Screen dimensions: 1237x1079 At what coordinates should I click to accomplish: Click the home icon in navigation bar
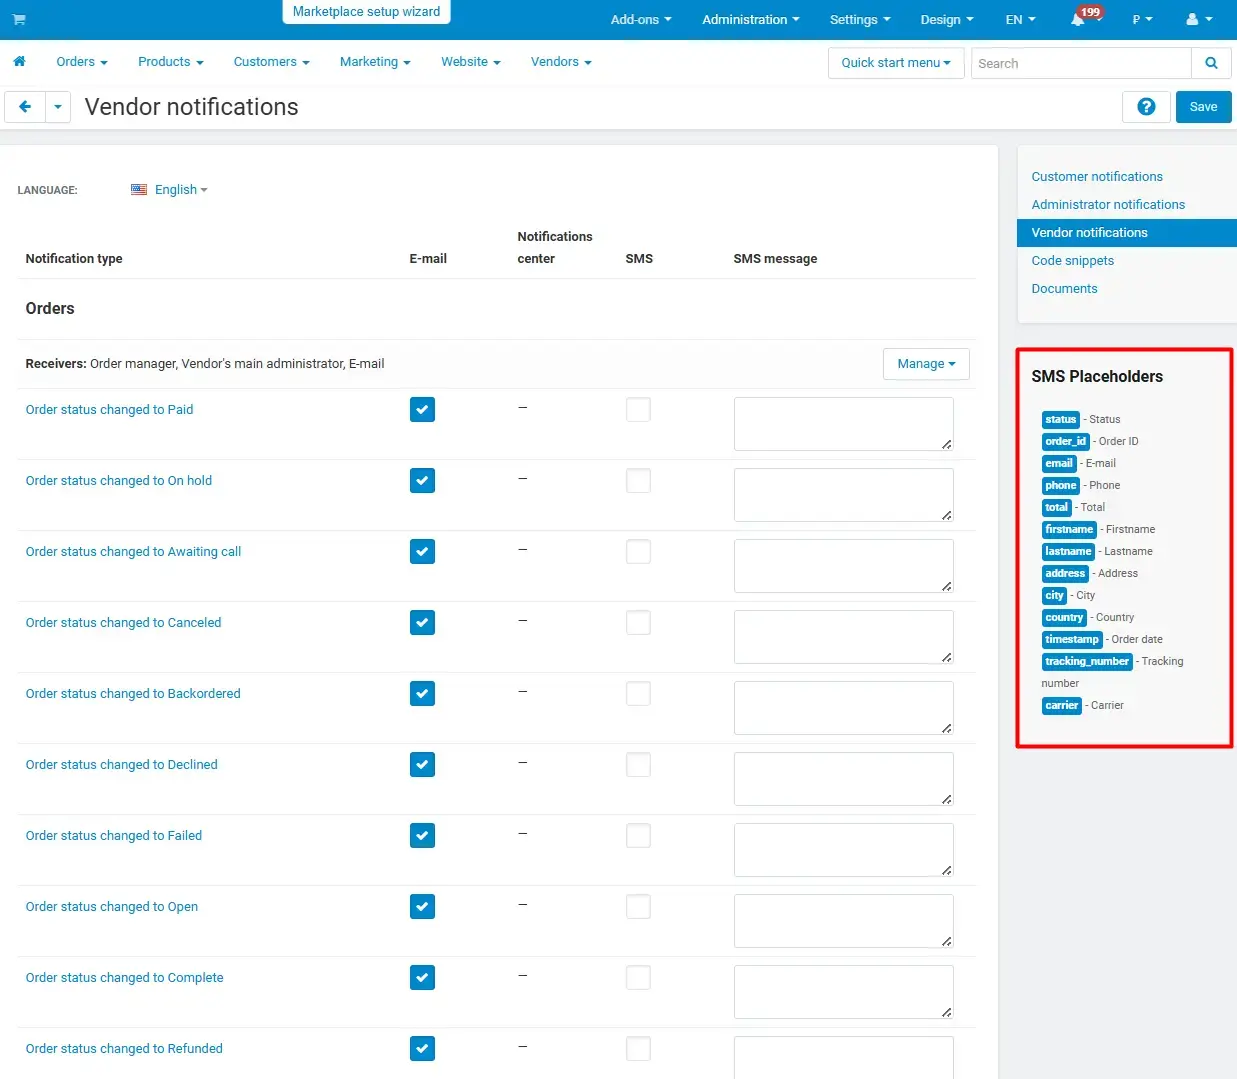pos(19,62)
